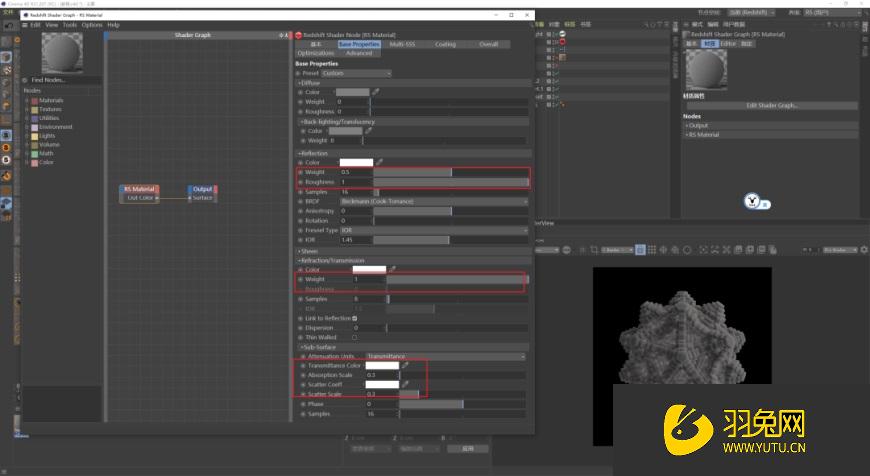The height and width of the screenshot is (476, 870).
Task: Switch to the Multi-SSS tab
Action: coord(402,44)
